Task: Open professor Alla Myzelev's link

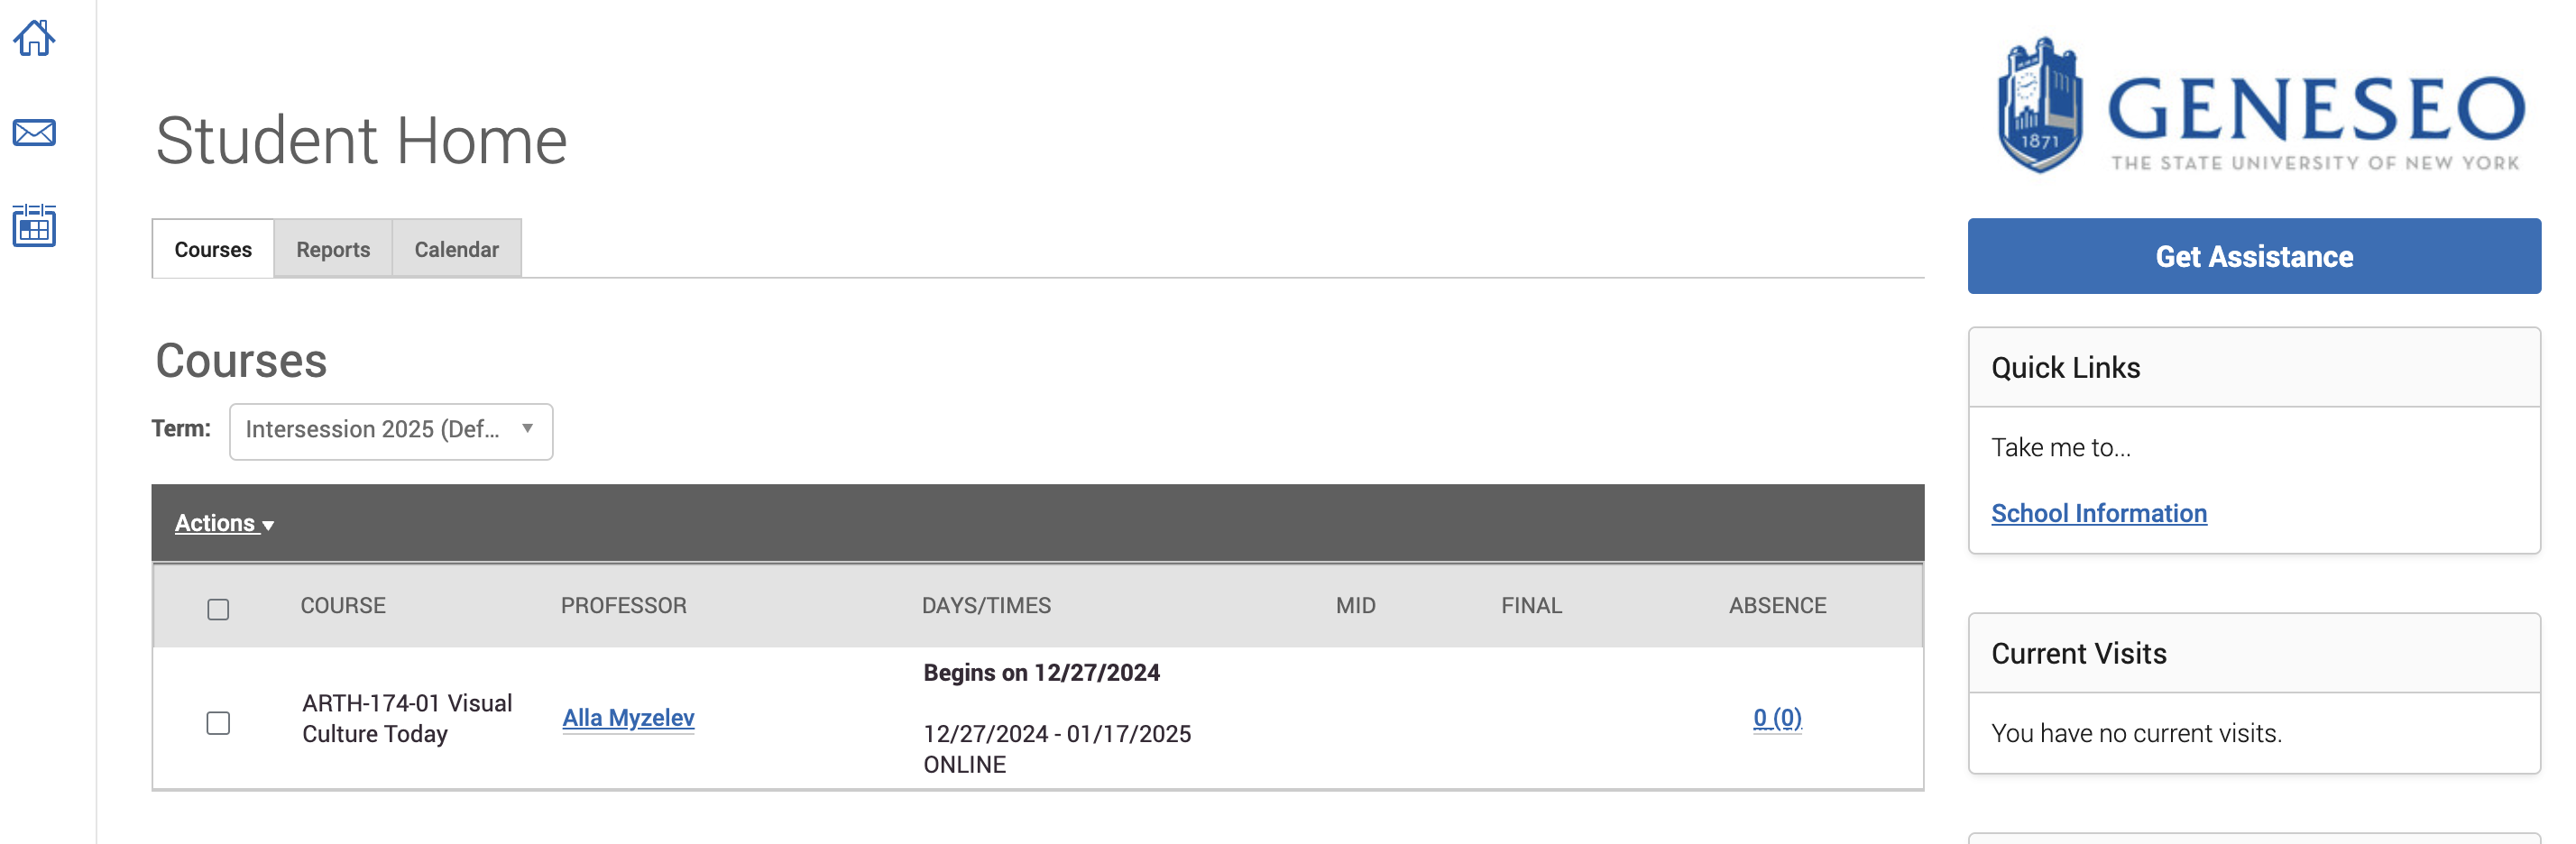Action: click(628, 718)
